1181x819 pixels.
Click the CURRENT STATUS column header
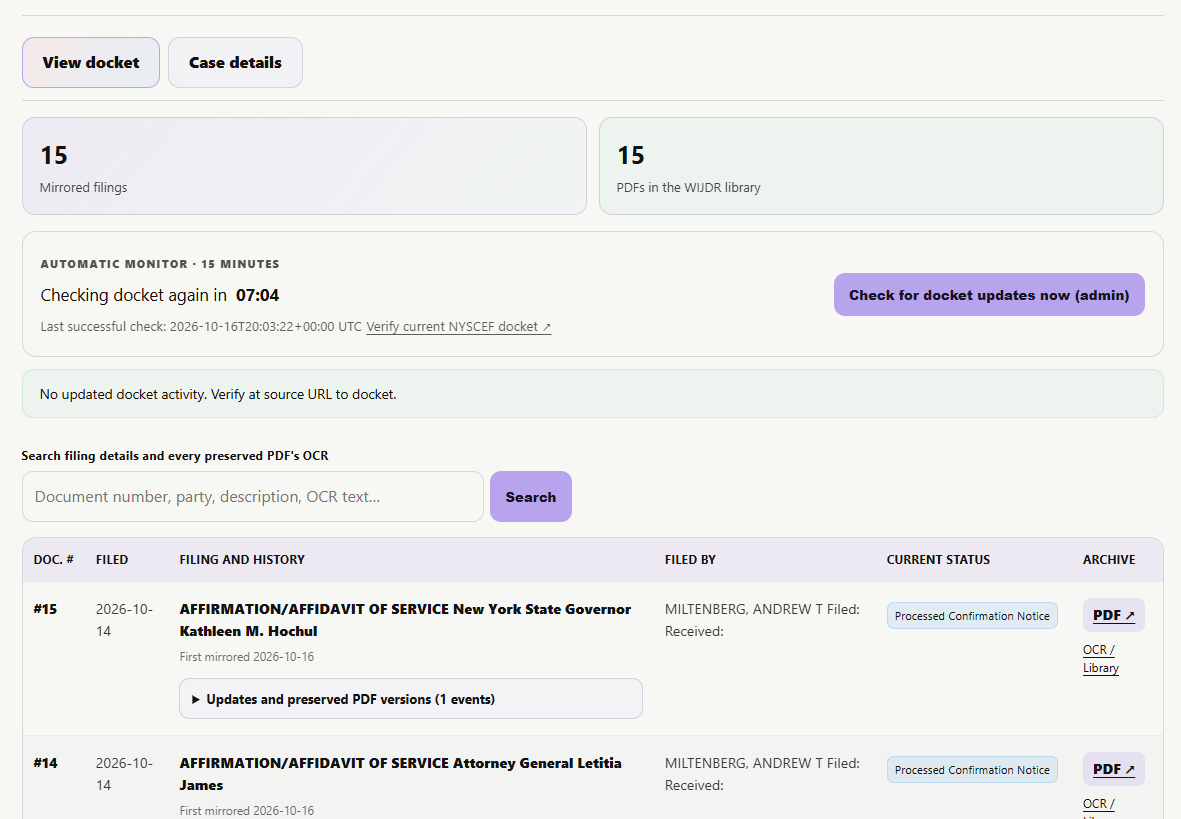938,560
